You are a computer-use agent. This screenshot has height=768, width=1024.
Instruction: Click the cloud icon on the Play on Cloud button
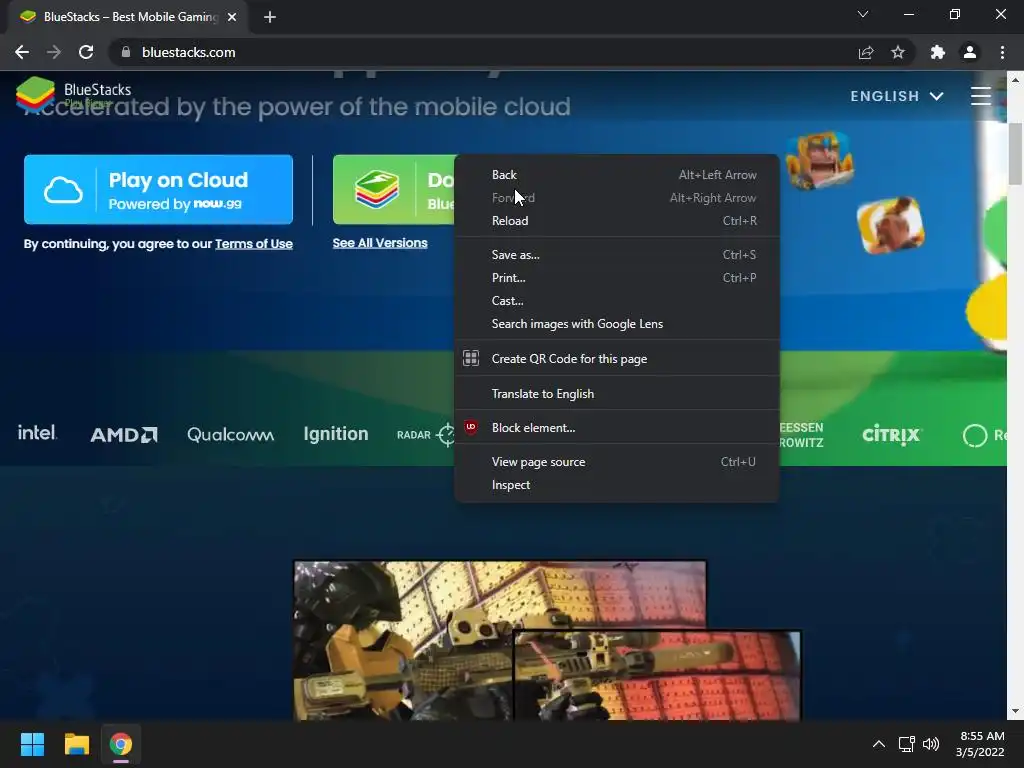(63, 190)
